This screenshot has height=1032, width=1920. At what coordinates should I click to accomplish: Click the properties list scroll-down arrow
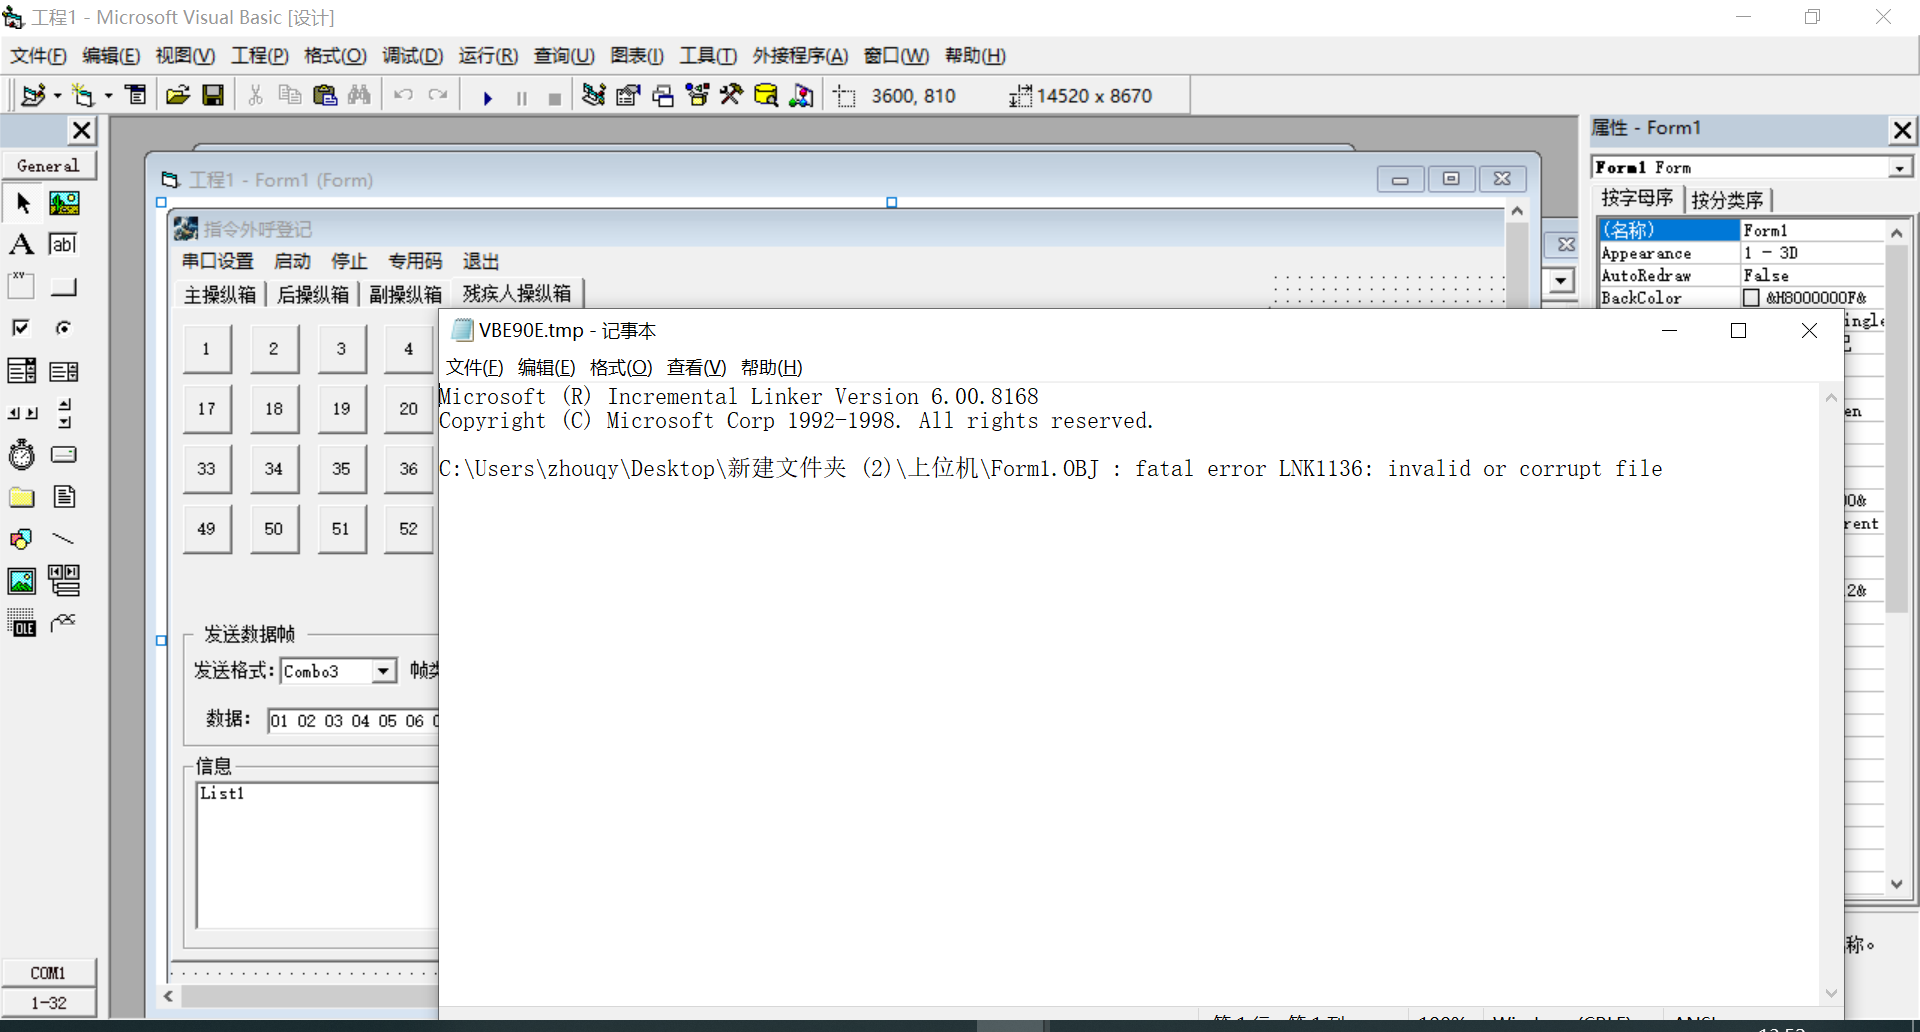(1897, 884)
